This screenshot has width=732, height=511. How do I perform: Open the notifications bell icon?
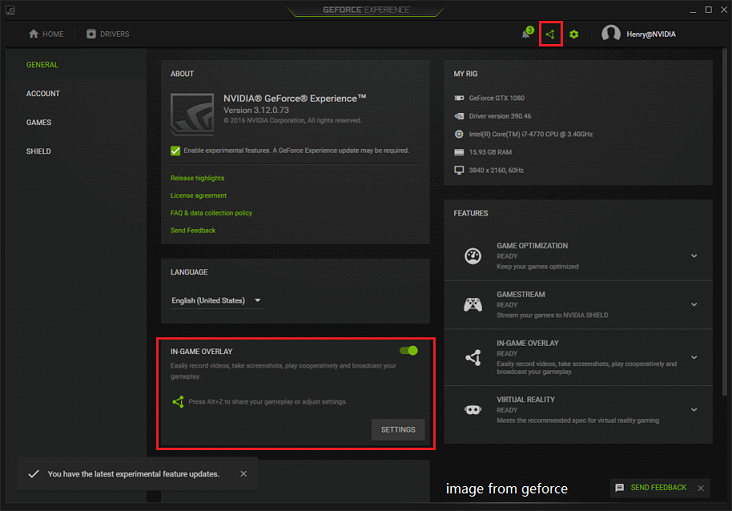[527, 34]
